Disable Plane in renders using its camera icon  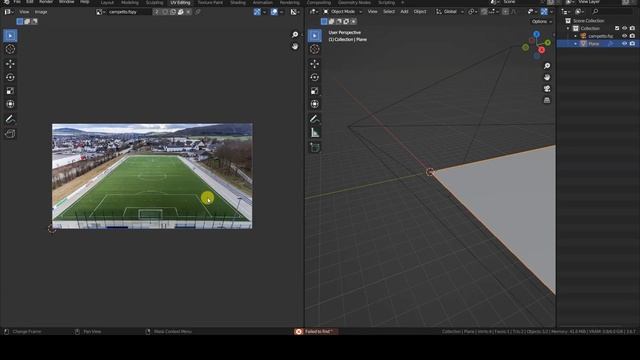click(632, 44)
